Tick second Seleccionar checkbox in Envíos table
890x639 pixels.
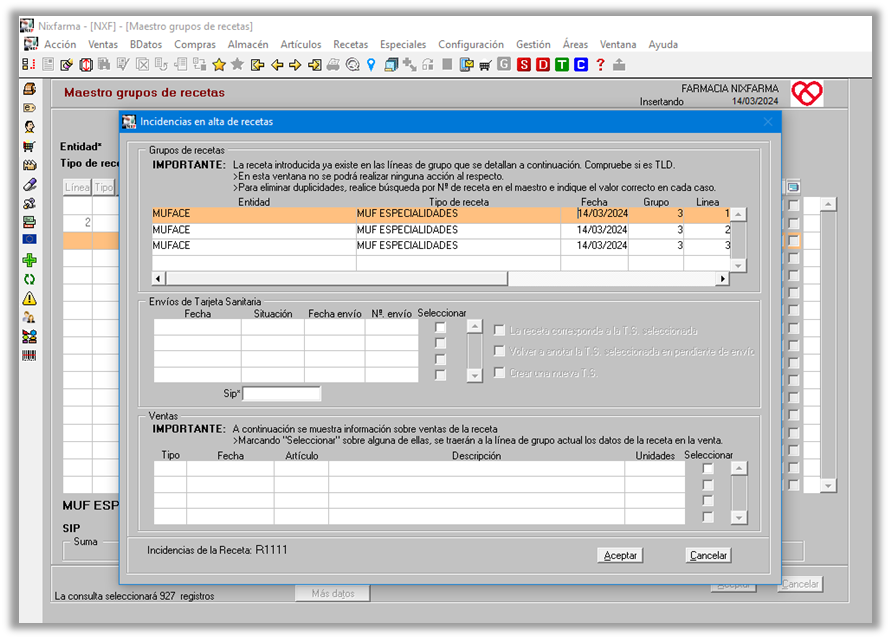pyautogui.click(x=440, y=343)
